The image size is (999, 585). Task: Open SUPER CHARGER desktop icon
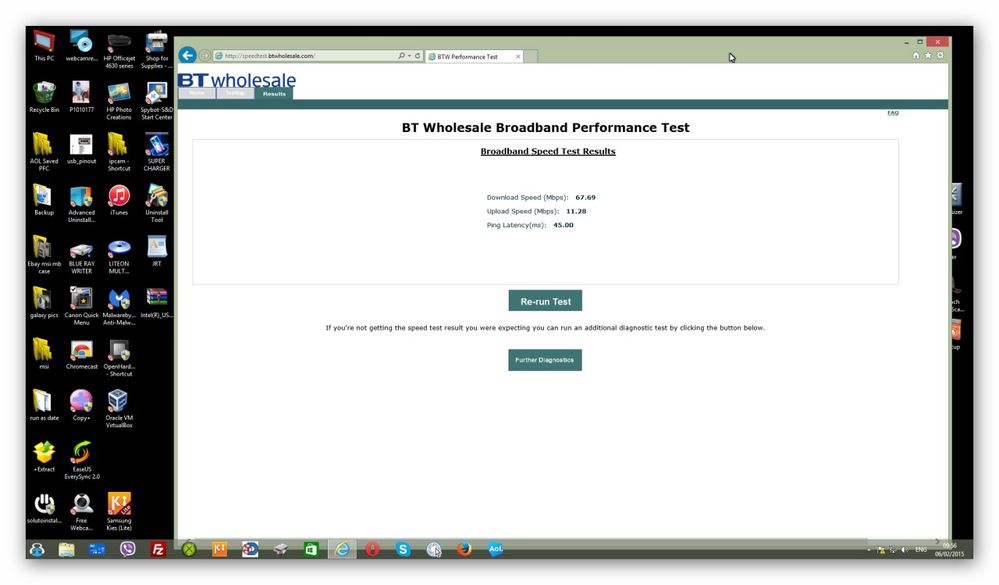click(157, 151)
